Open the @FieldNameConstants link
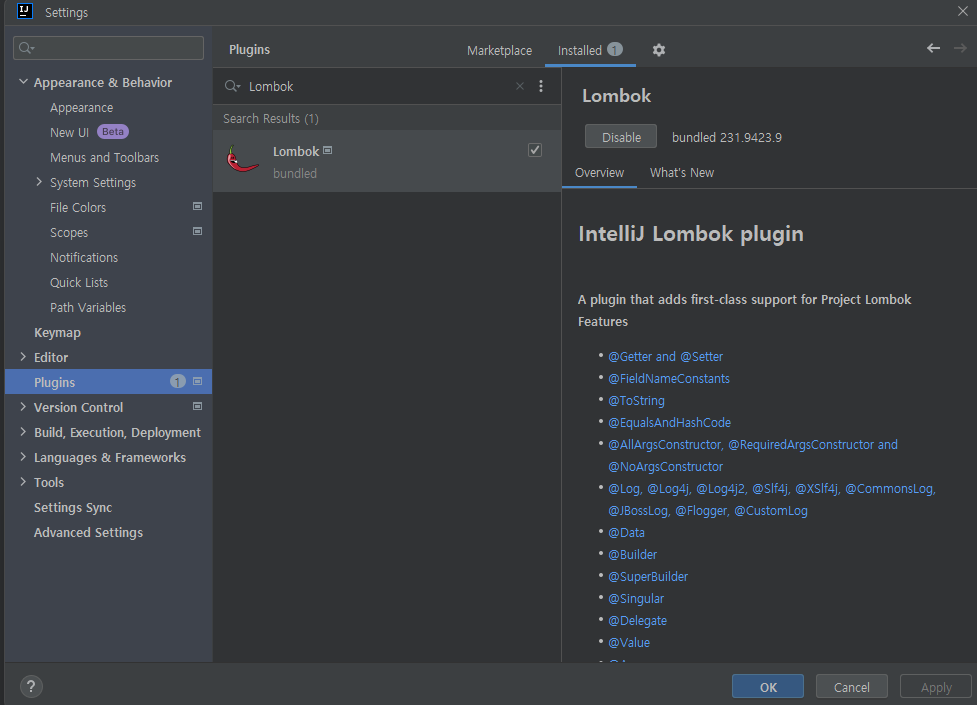This screenshot has width=977, height=705. point(669,378)
